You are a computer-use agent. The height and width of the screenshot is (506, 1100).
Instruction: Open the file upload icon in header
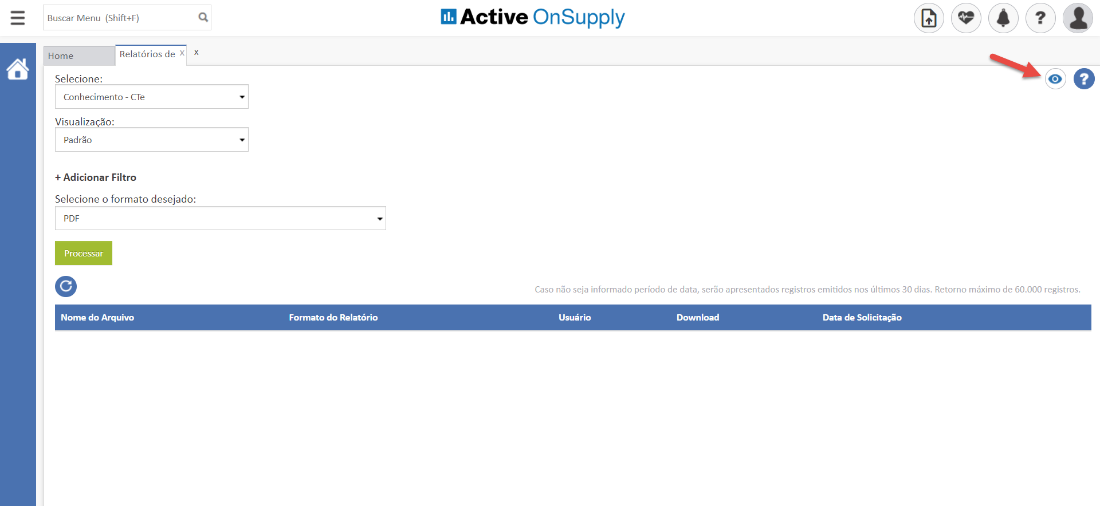929,18
